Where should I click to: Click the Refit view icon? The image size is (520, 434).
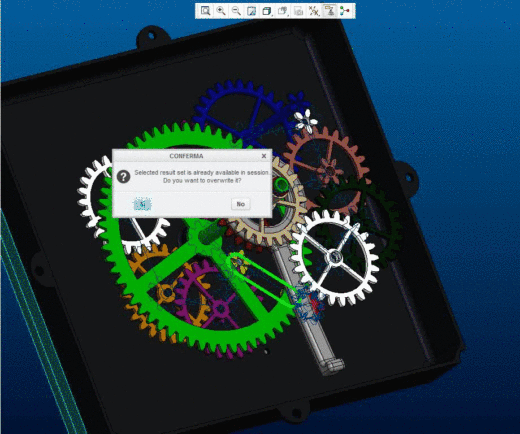click(205, 11)
